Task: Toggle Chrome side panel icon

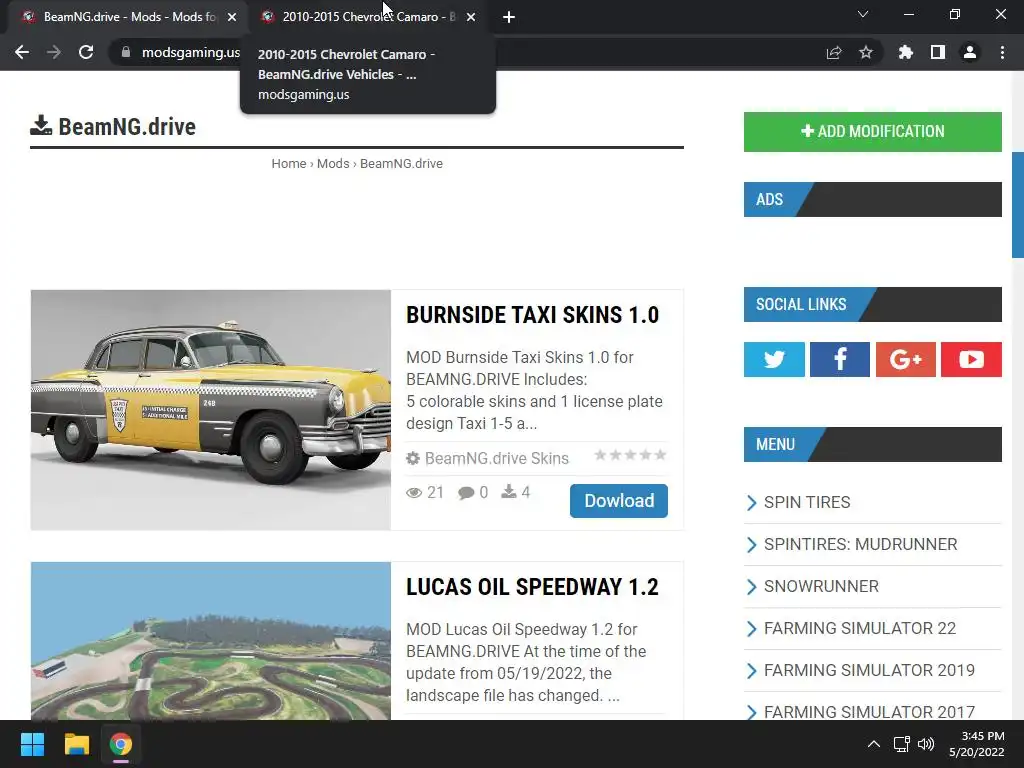Action: (938, 52)
